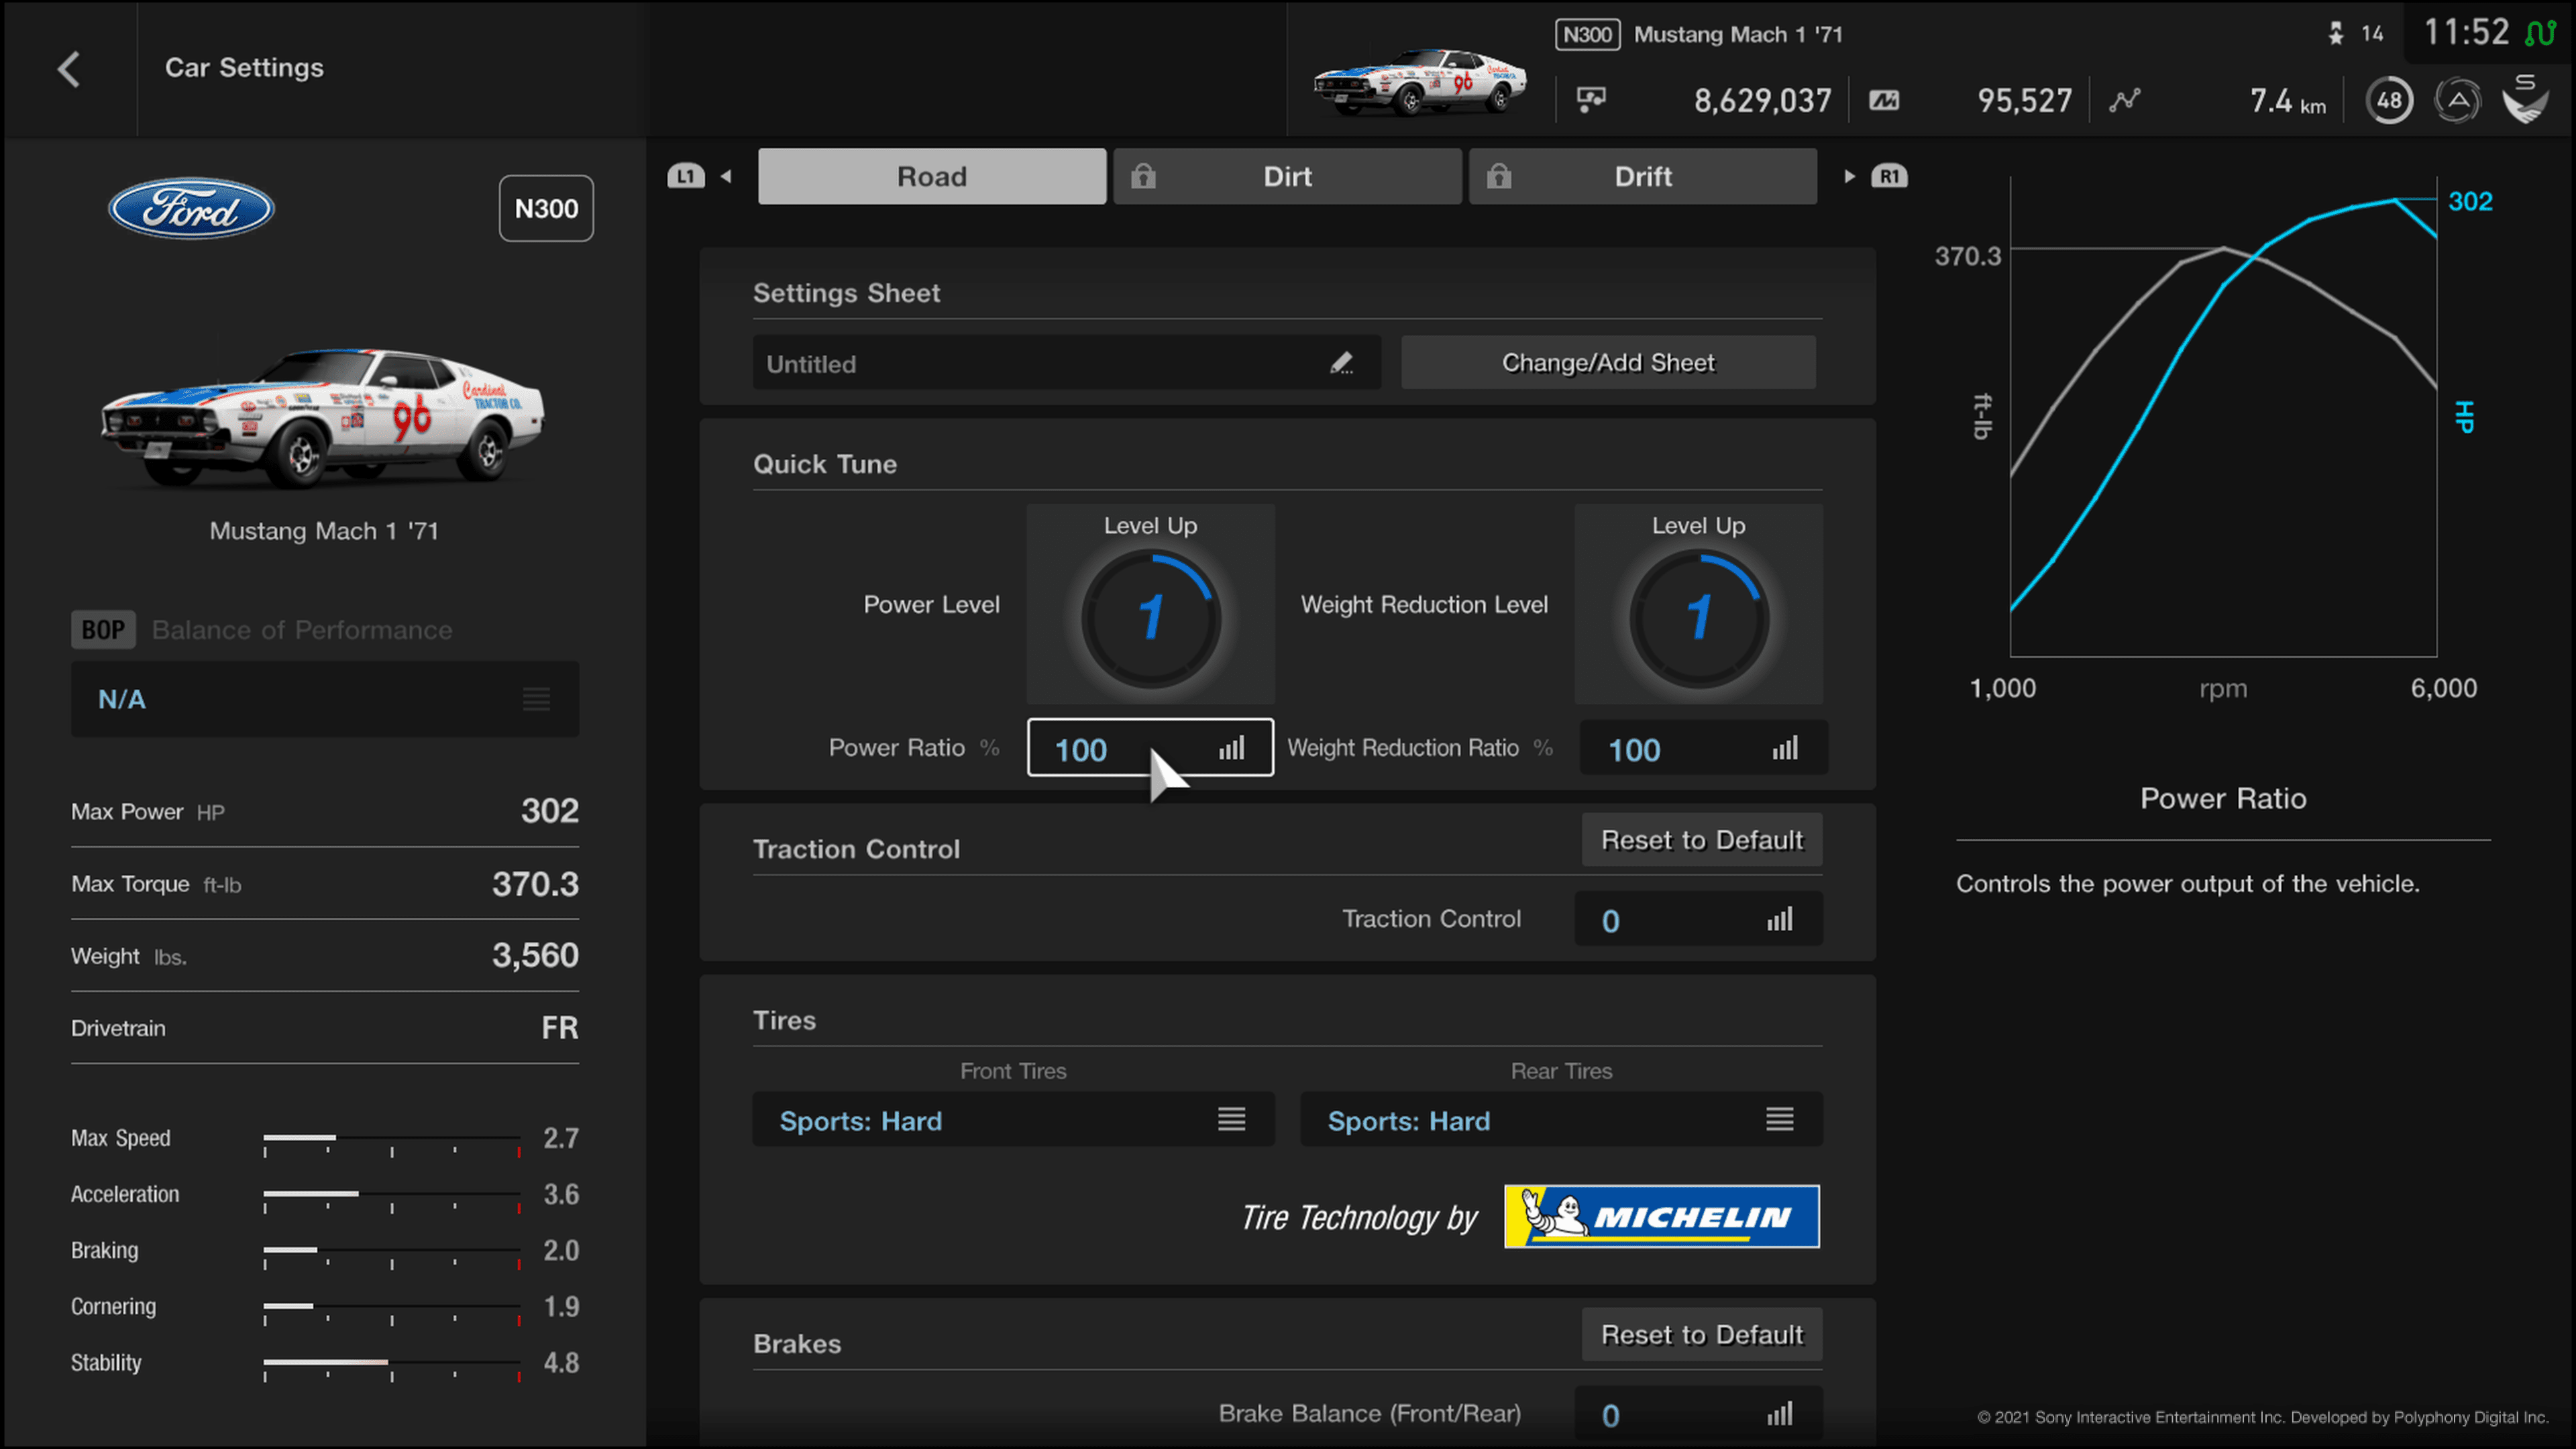Click the Untitled settings sheet name field
The width and height of the screenshot is (2576, 1449).
click(x=1066, y=362)
